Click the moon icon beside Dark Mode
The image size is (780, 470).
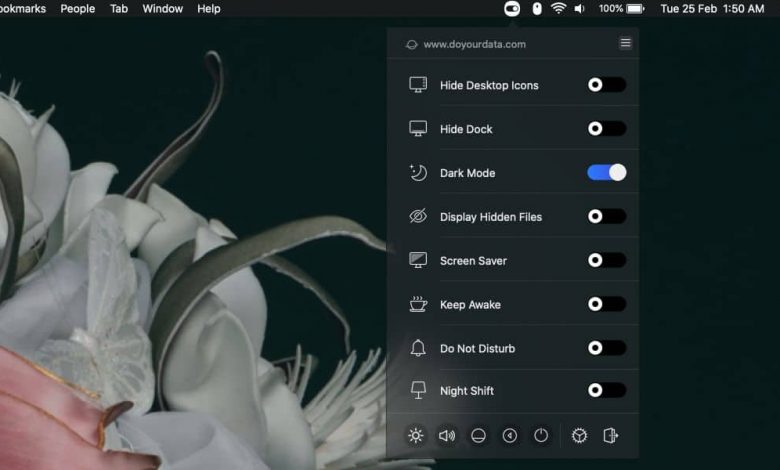tap(418, 173)
